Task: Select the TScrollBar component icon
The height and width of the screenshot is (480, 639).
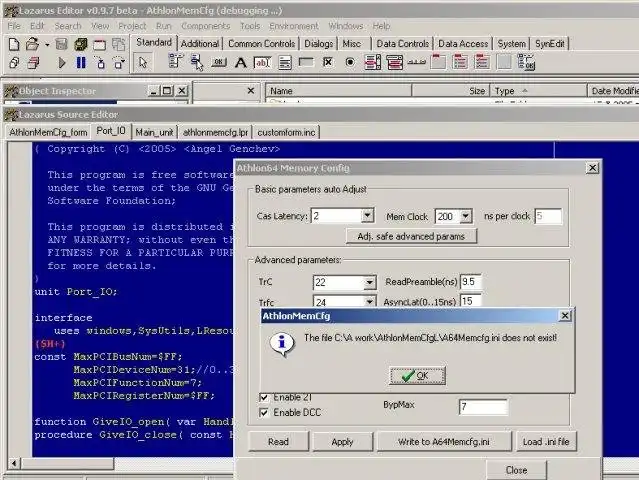Action: point(416,62)
